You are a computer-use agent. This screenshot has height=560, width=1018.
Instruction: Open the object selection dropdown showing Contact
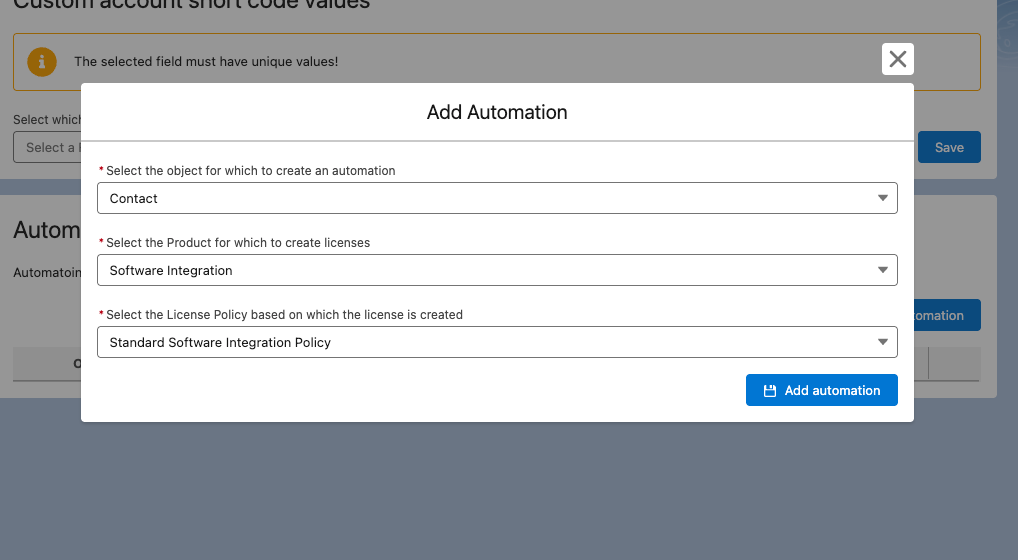(496, 198)
